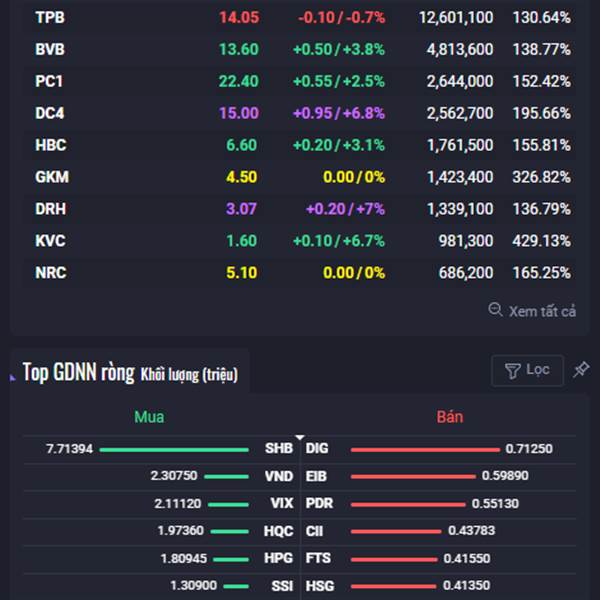Click the red DIG sell volume bar
Viewport: 600px width, 600px height.
pyautogui.click(x=425, y=450)
